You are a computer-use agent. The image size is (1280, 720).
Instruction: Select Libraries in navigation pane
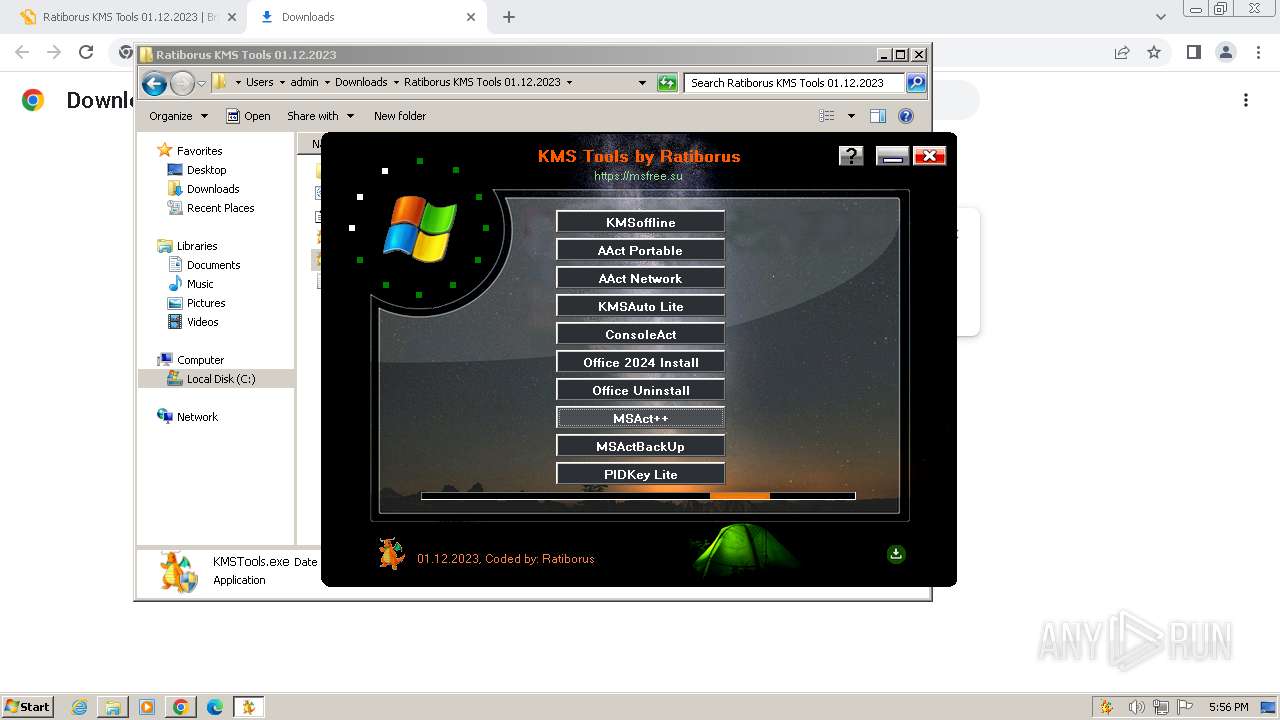tap(197, 246)
